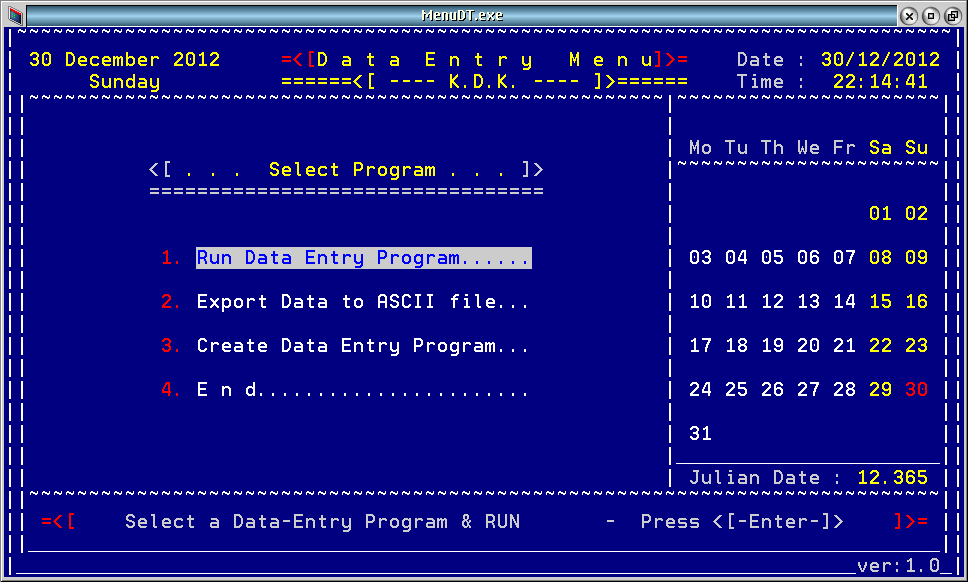Click the MenuDT.exe window menu icon
The width and height of the screenshot is (968, 582).
tap(15, 15)
